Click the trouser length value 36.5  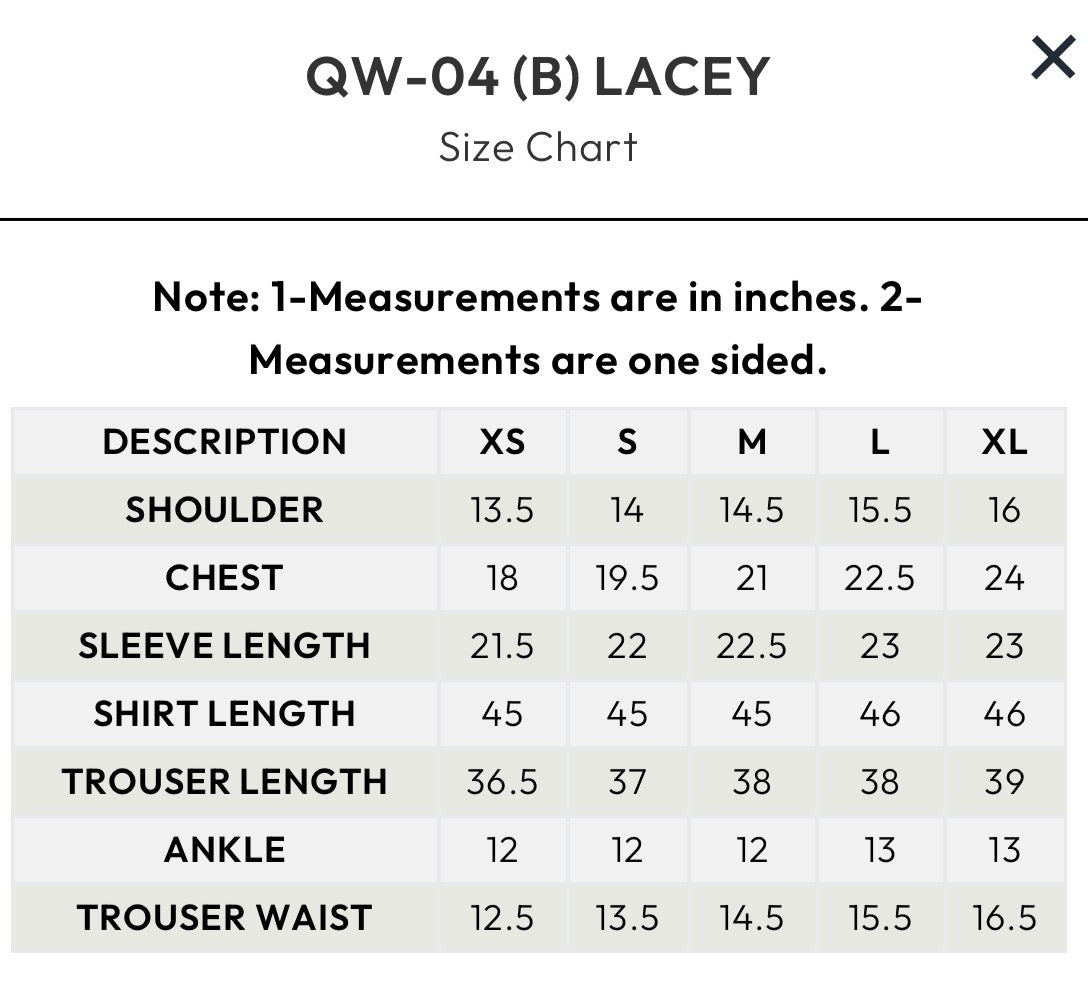[502, 782]
